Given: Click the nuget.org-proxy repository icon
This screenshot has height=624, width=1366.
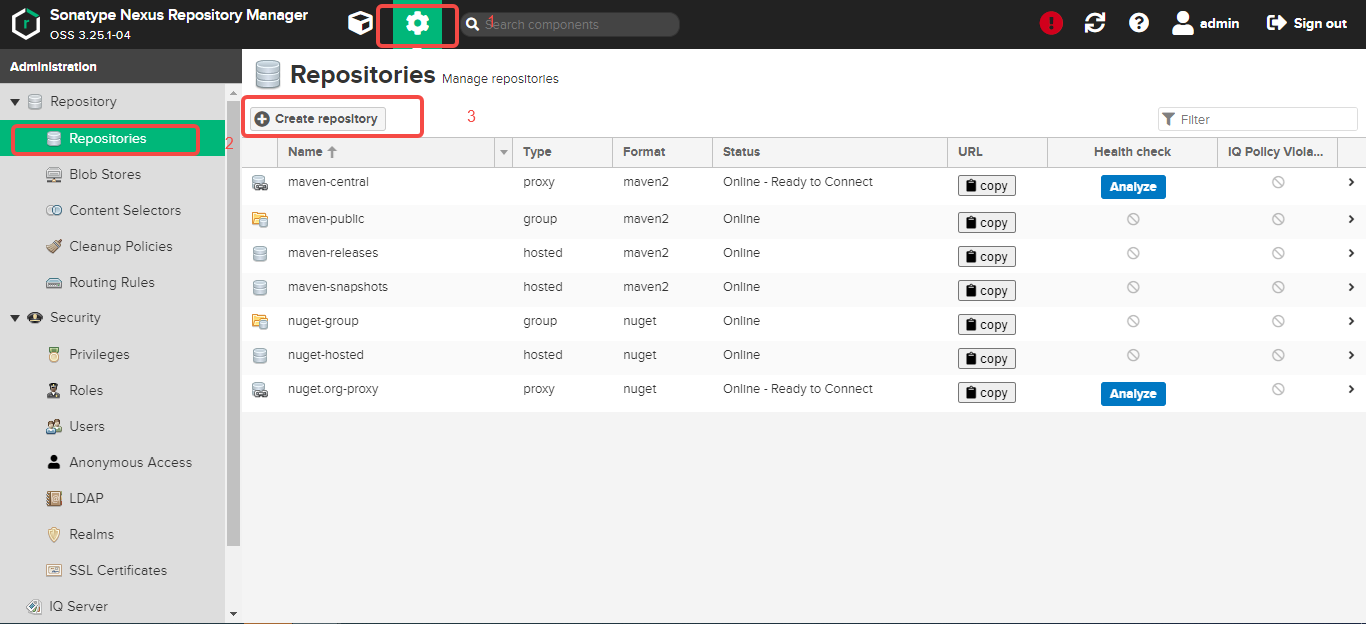Looking at the screenshot, I should coord(260,389).
